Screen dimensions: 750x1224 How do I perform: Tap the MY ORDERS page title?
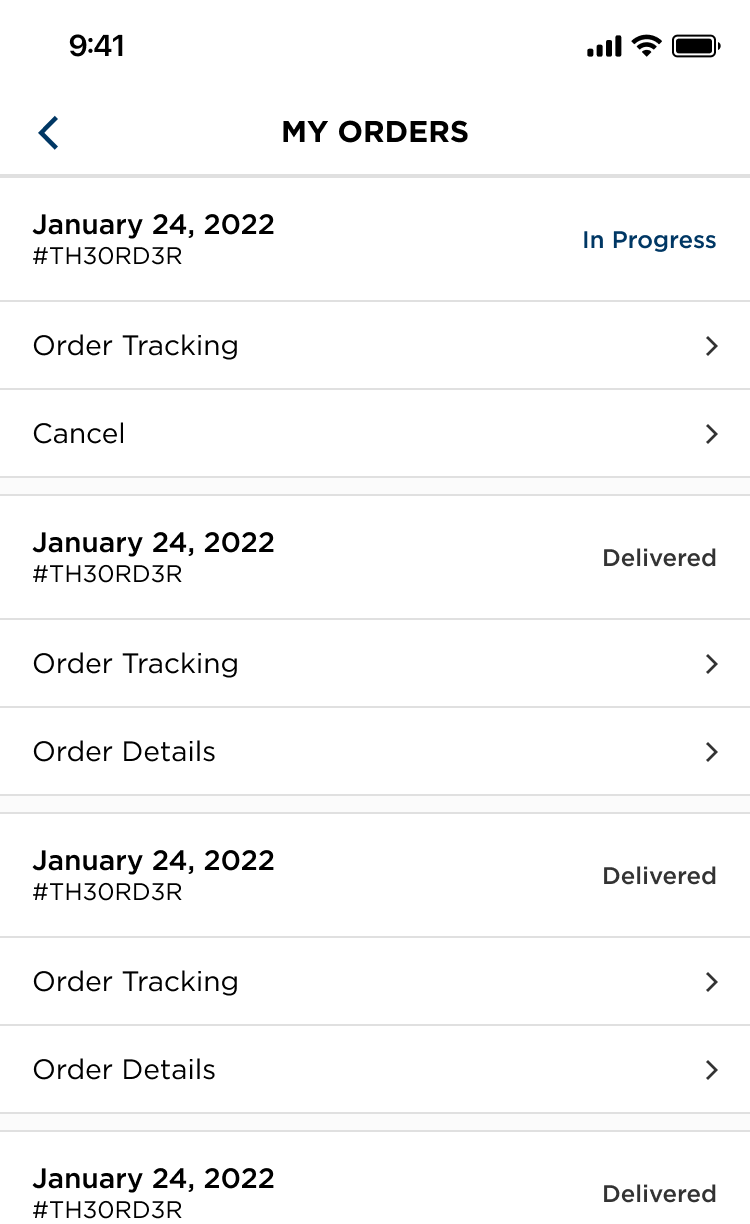pos(375,132)
